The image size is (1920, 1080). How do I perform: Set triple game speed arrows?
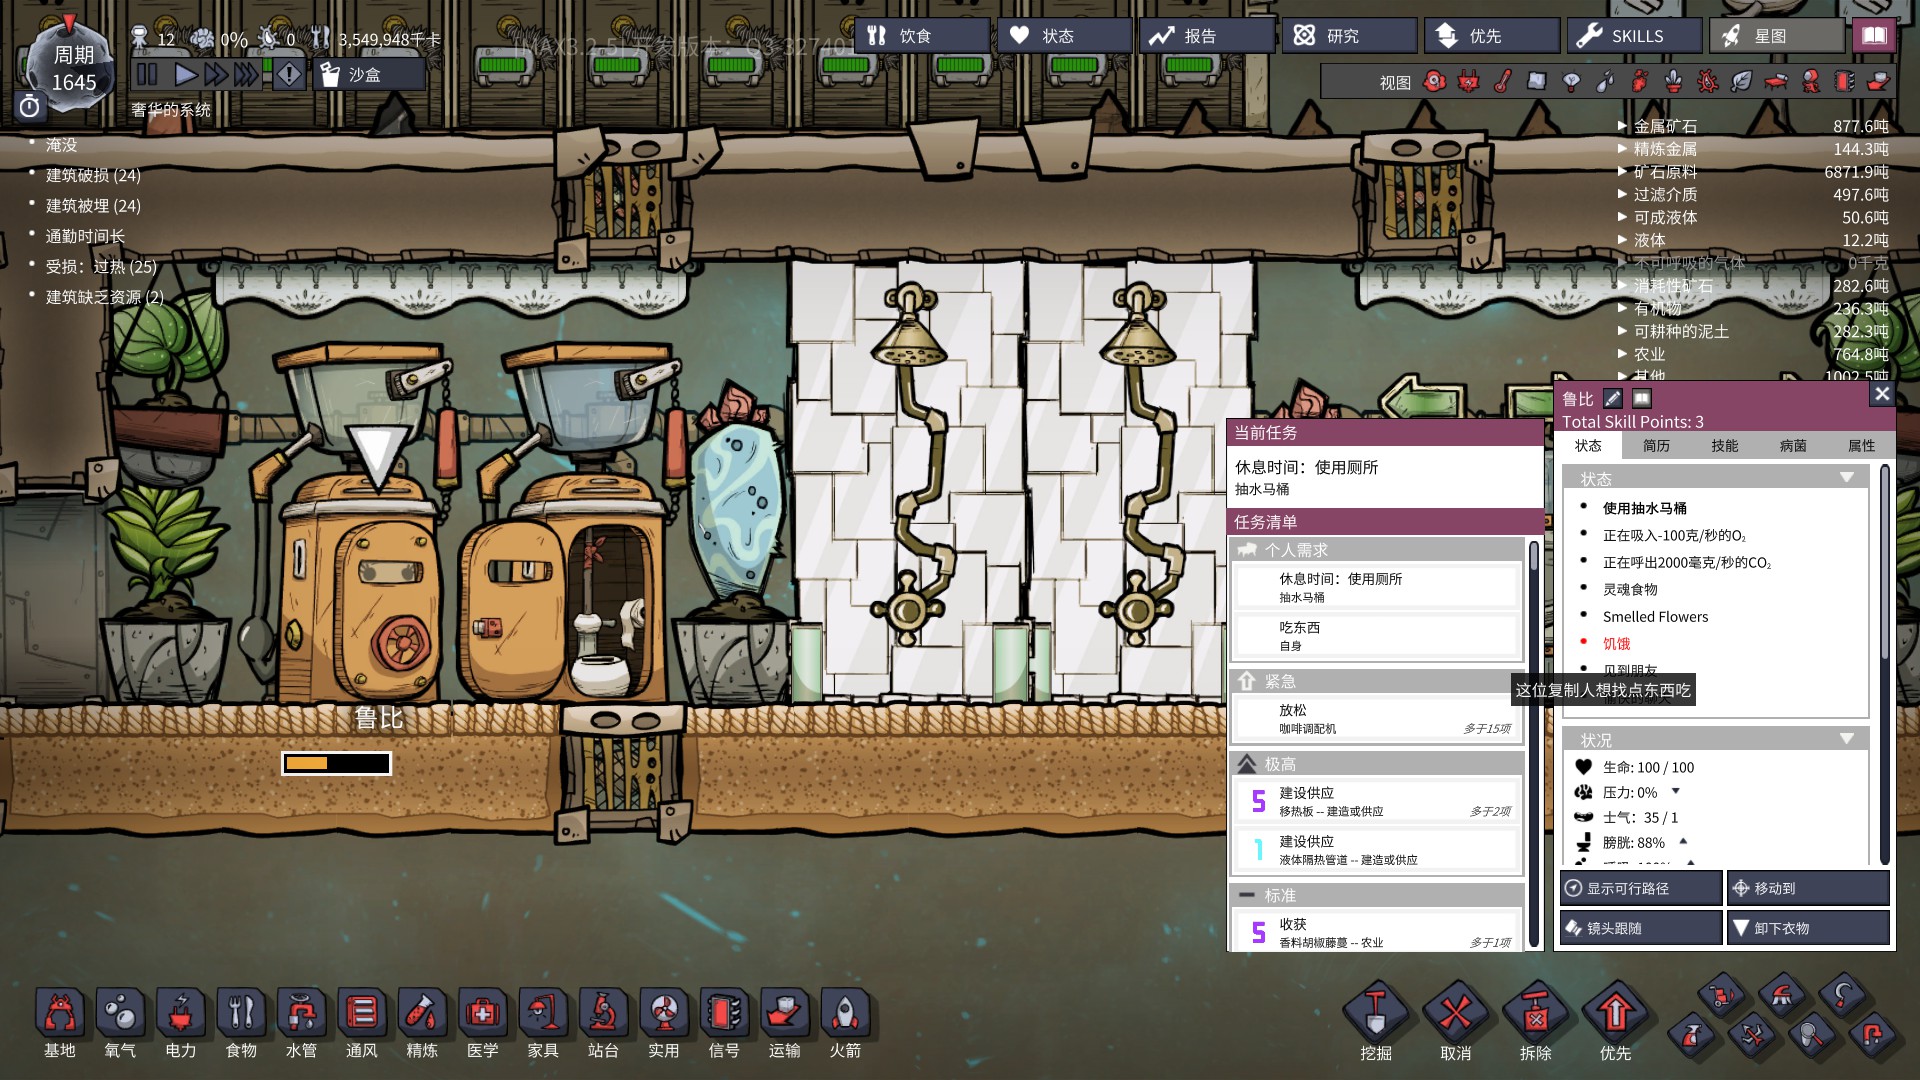pos(246,74)
